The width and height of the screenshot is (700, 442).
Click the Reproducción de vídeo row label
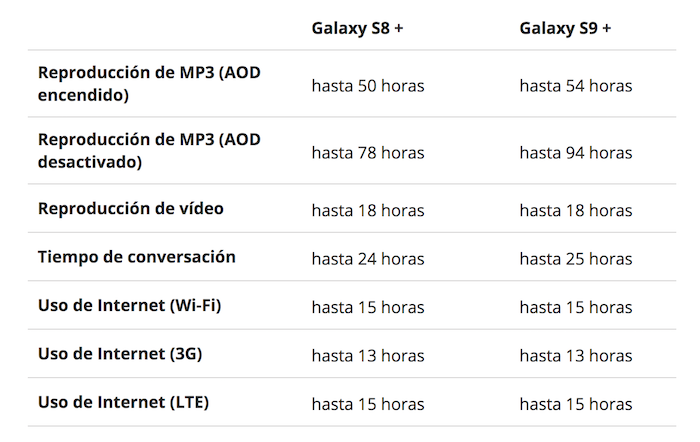pyautogui.click(x=131, y=208)
